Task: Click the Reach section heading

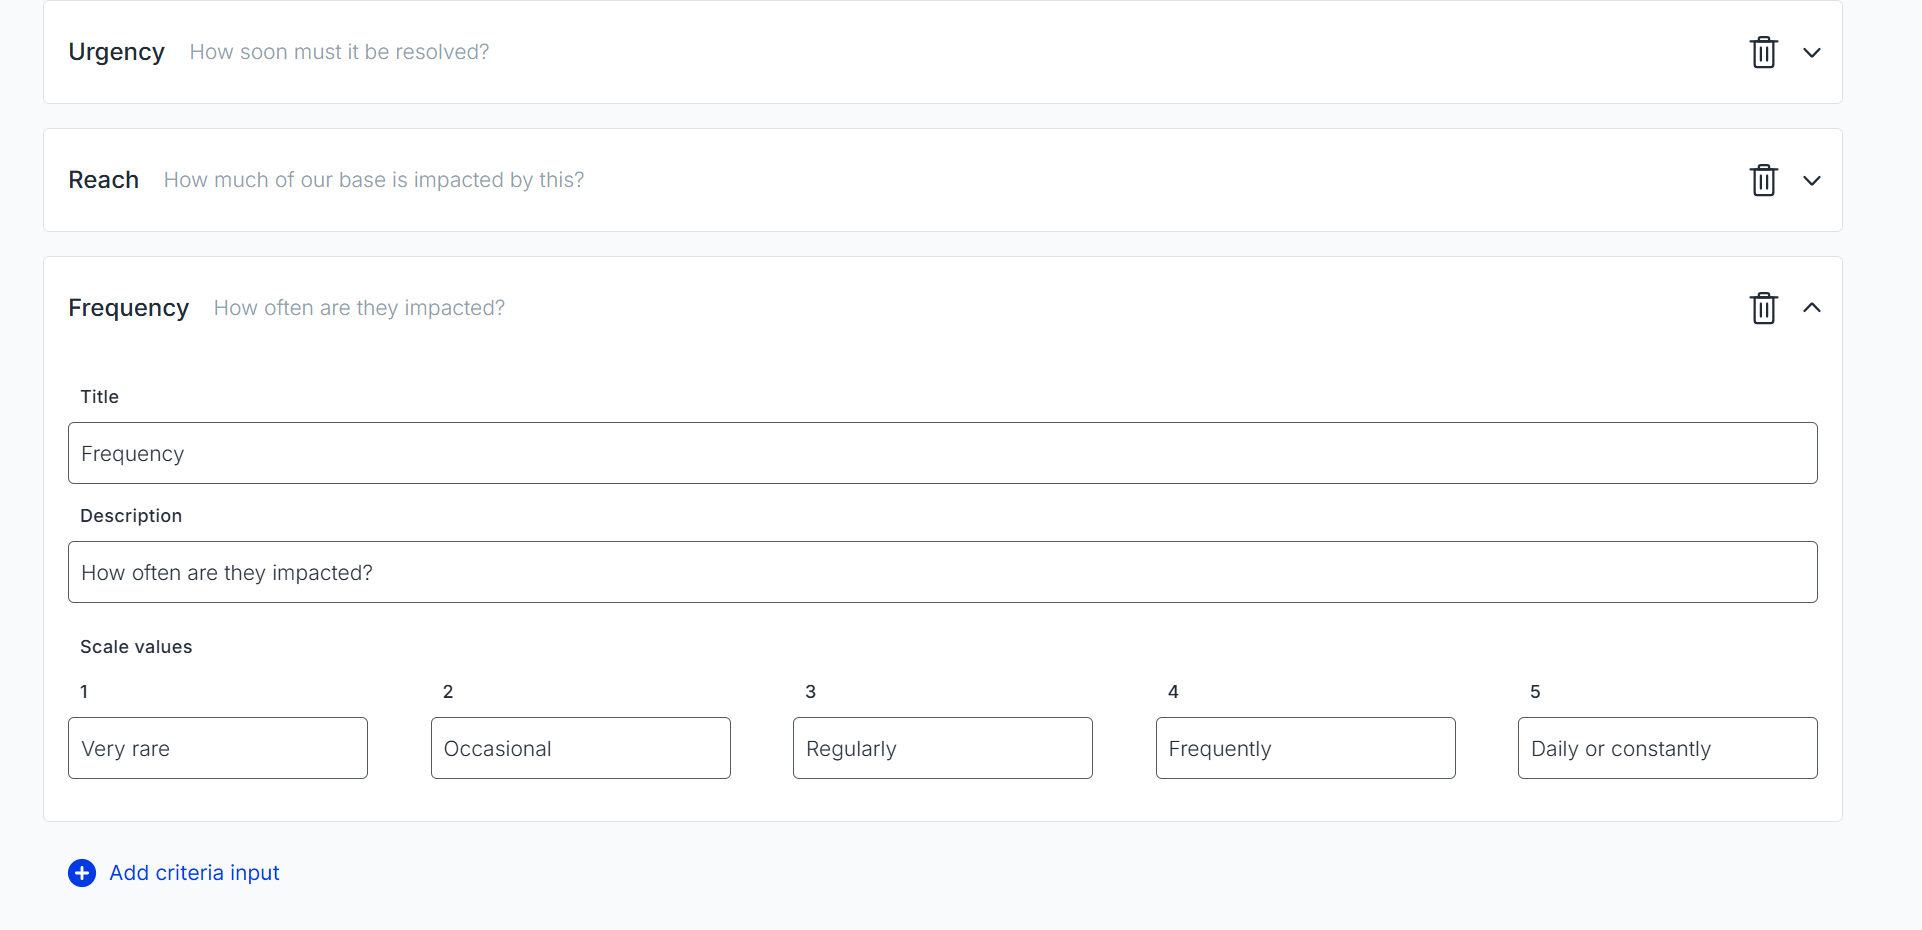Action: pos(103,180)
